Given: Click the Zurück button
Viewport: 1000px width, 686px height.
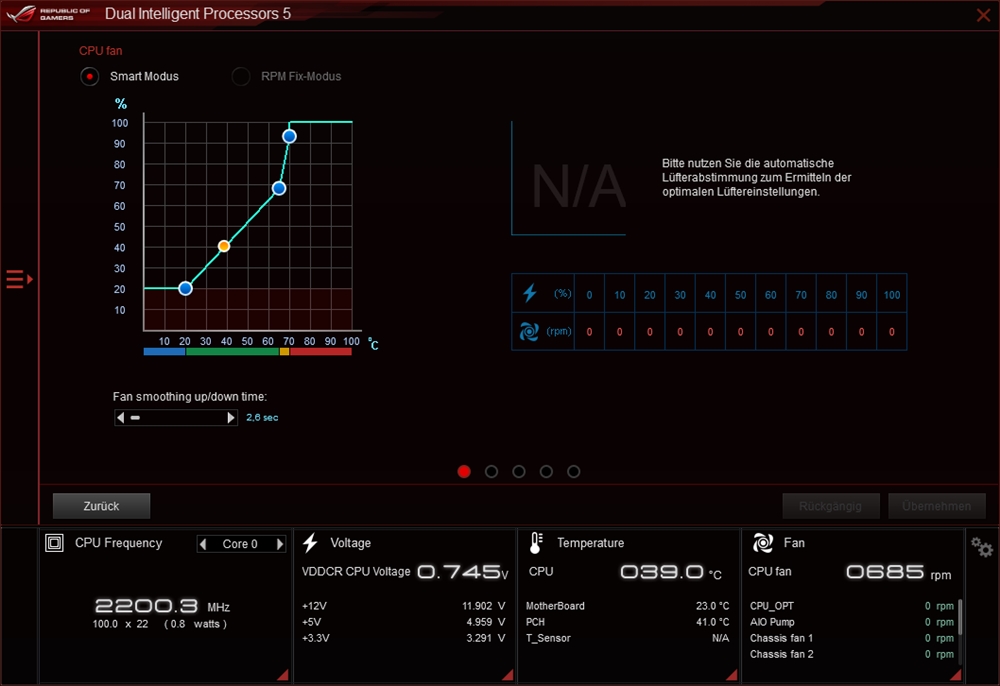Looking at the screenshot, I should 101,506.
